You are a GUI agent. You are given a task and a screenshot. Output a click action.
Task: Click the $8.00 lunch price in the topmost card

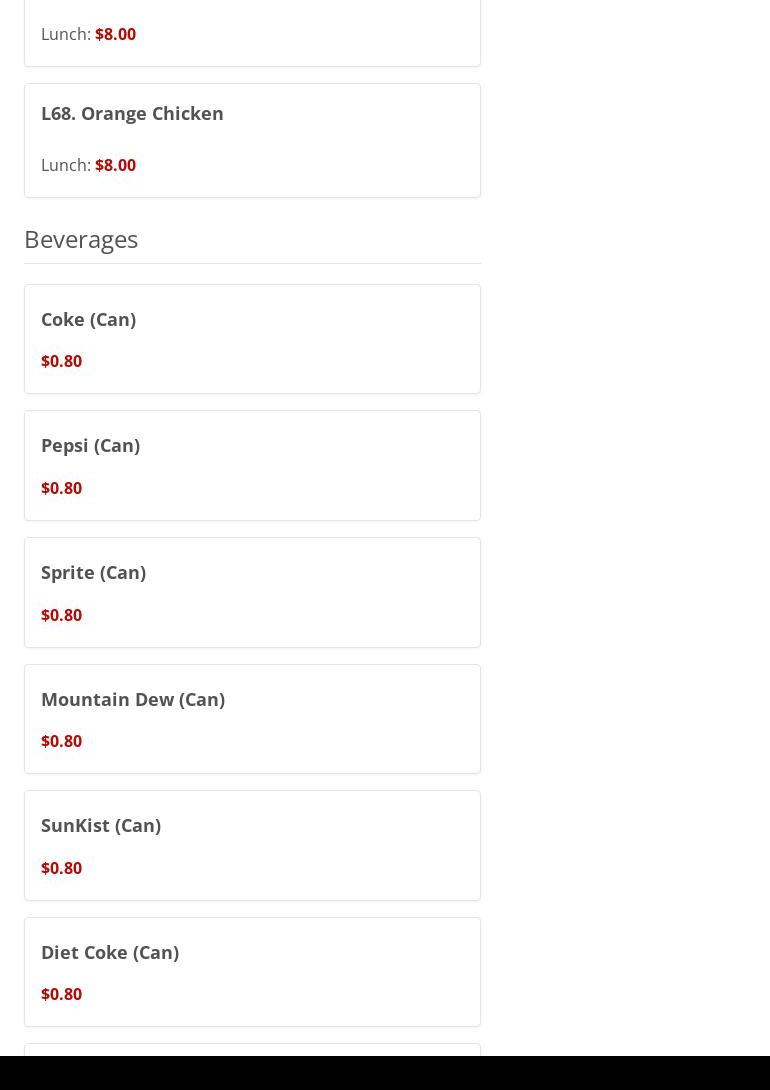[115, 34]
